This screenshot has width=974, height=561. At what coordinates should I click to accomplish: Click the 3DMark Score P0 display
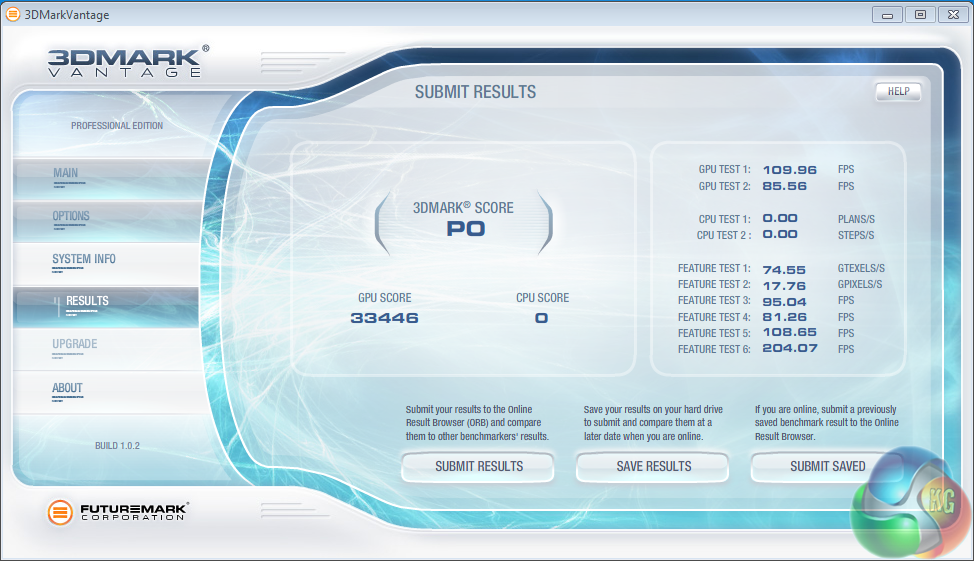[463, 220]
